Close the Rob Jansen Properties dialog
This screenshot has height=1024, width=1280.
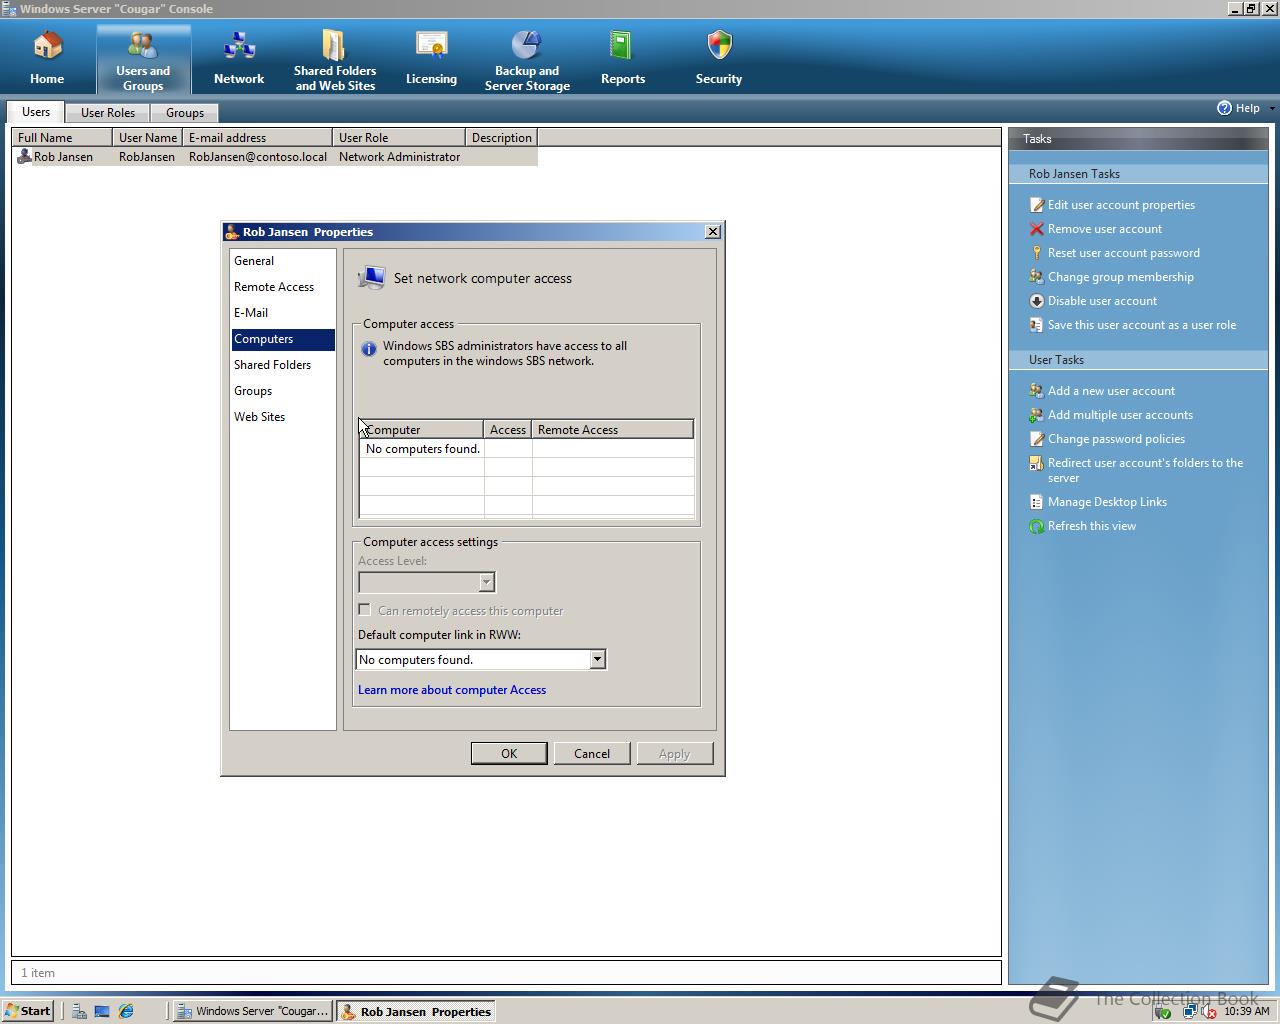713,231
